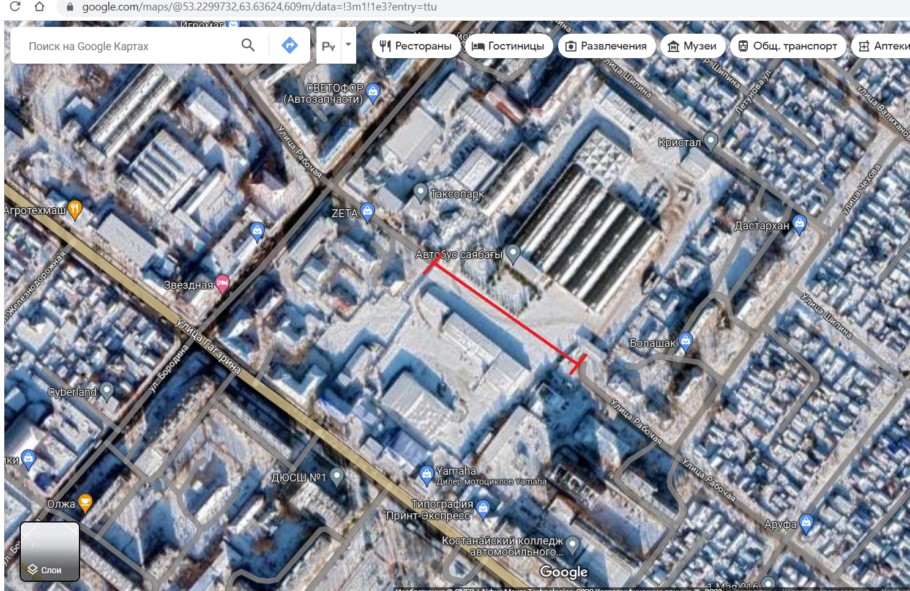This screenshot has height=591, width=910.
Task: Focus the Поиск на Google Картах field
Action: tap(125, 46)
